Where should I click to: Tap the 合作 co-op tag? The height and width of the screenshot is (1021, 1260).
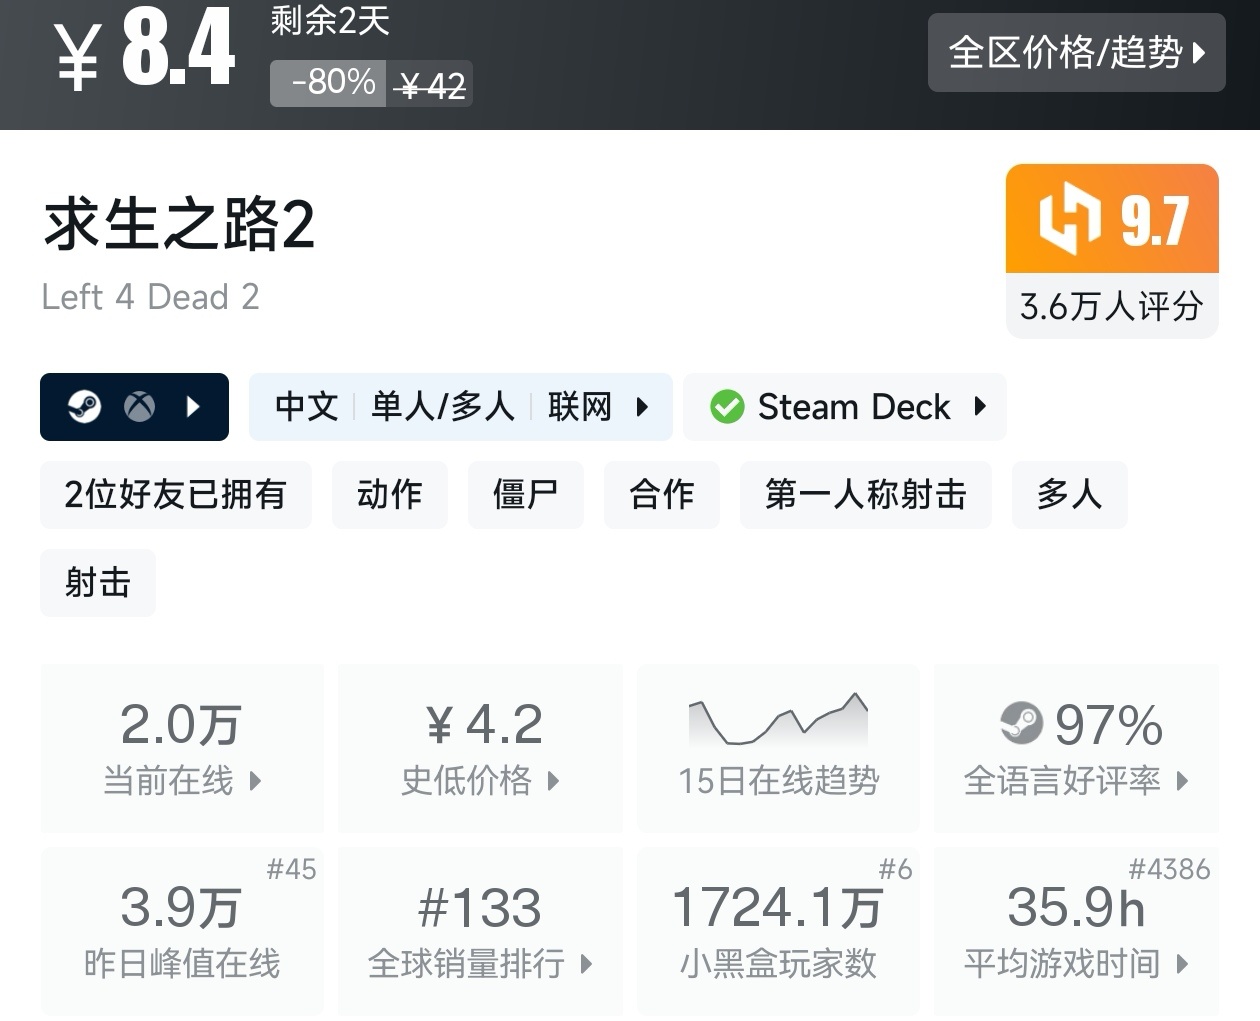click(661, 495)
